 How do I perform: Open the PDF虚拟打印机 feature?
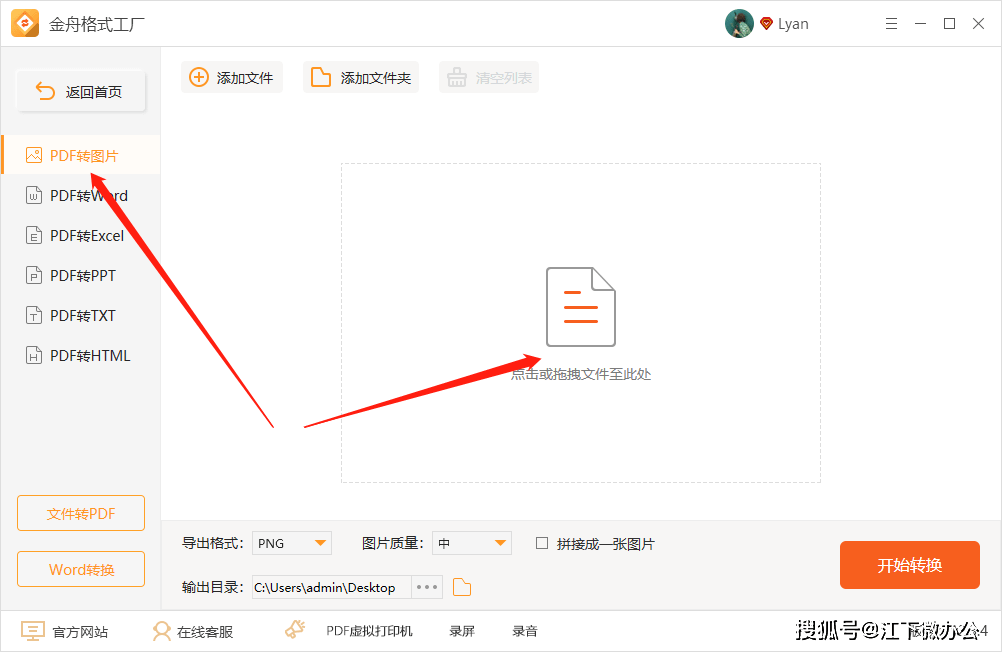click(x=367, y=630)
